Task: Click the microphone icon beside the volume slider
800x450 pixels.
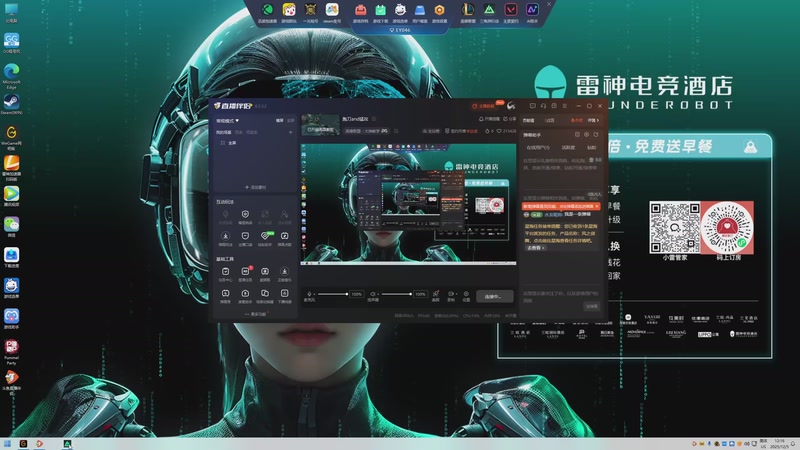Action: pos(309,294)
